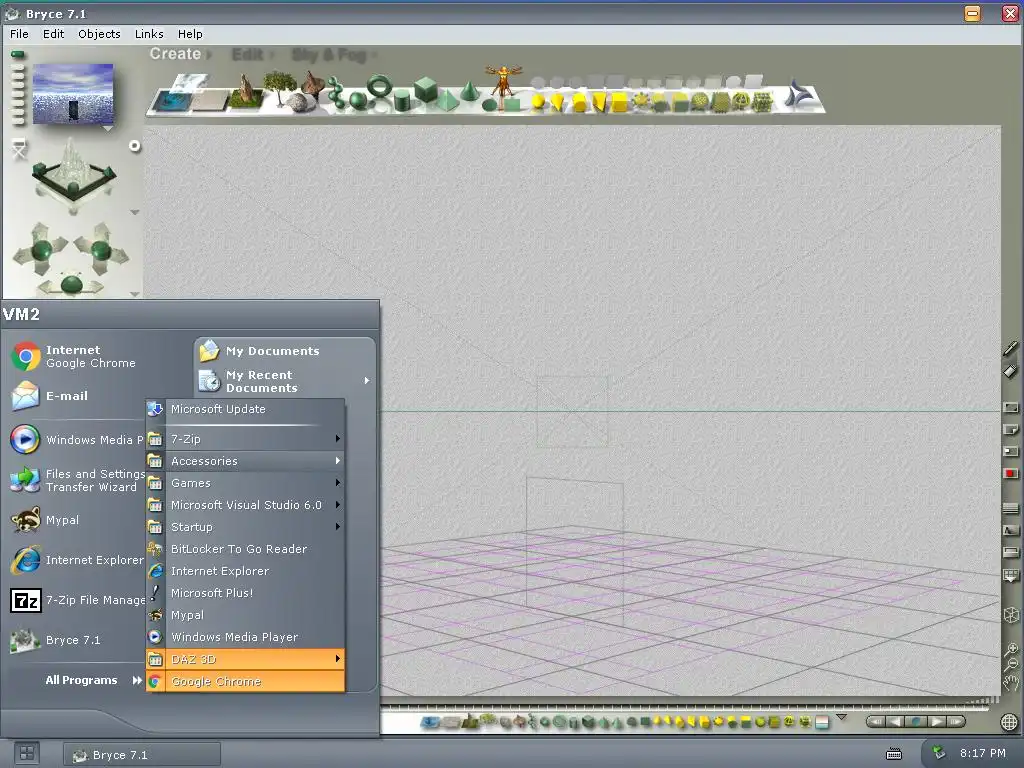Create a ground plane object
Viewport: 1024px width, 768px height.
210,101
